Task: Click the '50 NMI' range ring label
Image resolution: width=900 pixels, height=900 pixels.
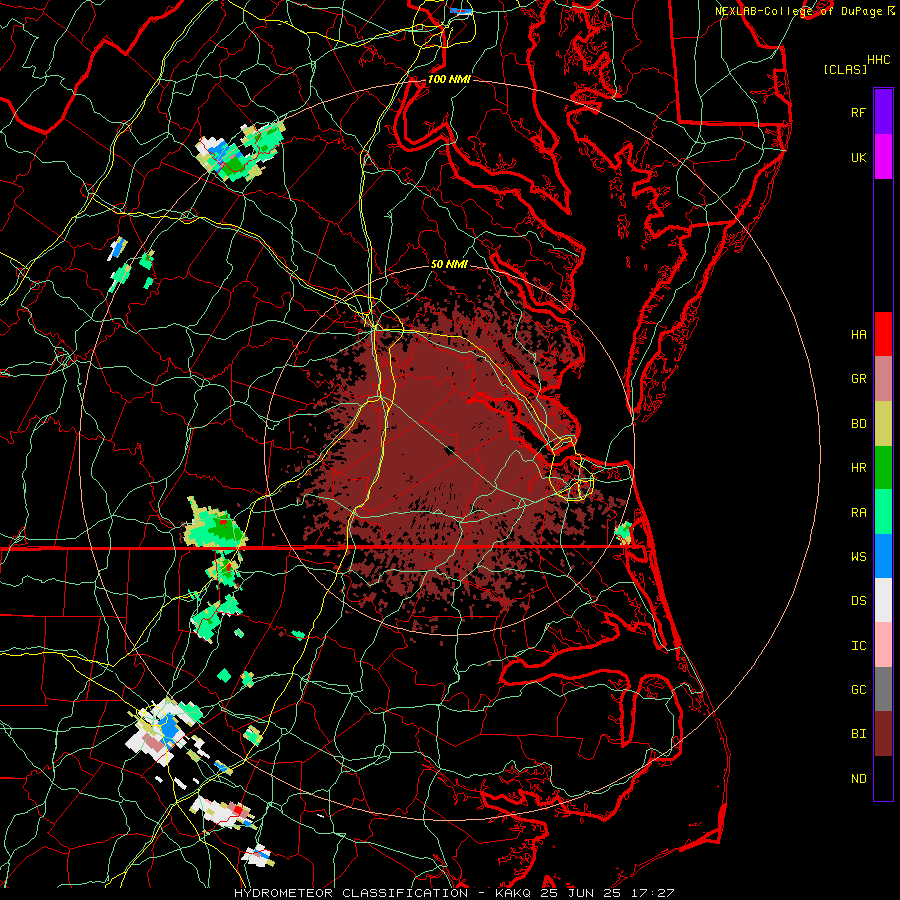Action: click(449, 265)
